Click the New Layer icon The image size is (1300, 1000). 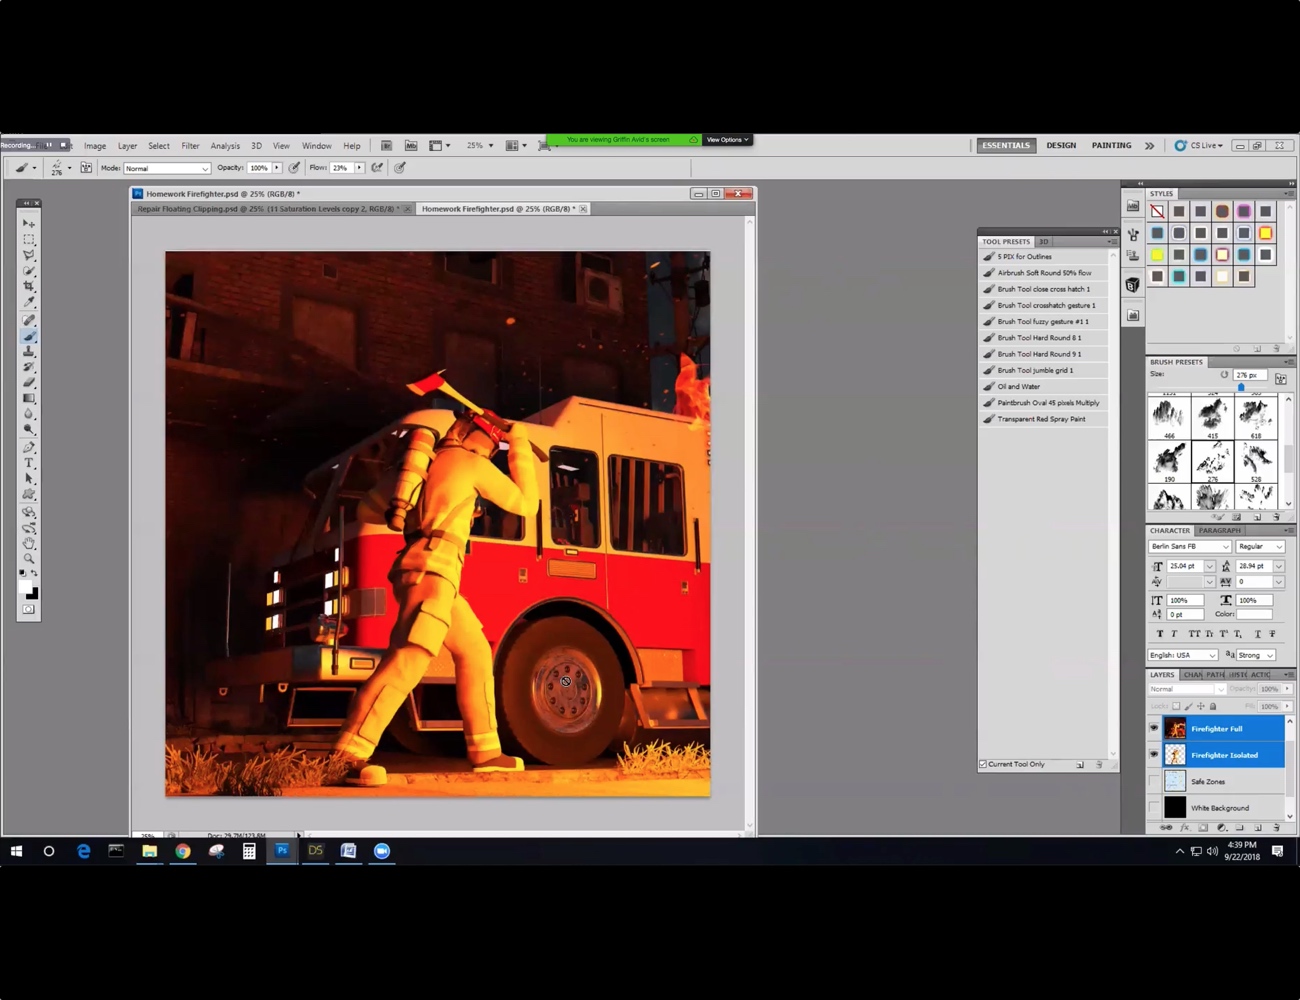[1258, 827]
